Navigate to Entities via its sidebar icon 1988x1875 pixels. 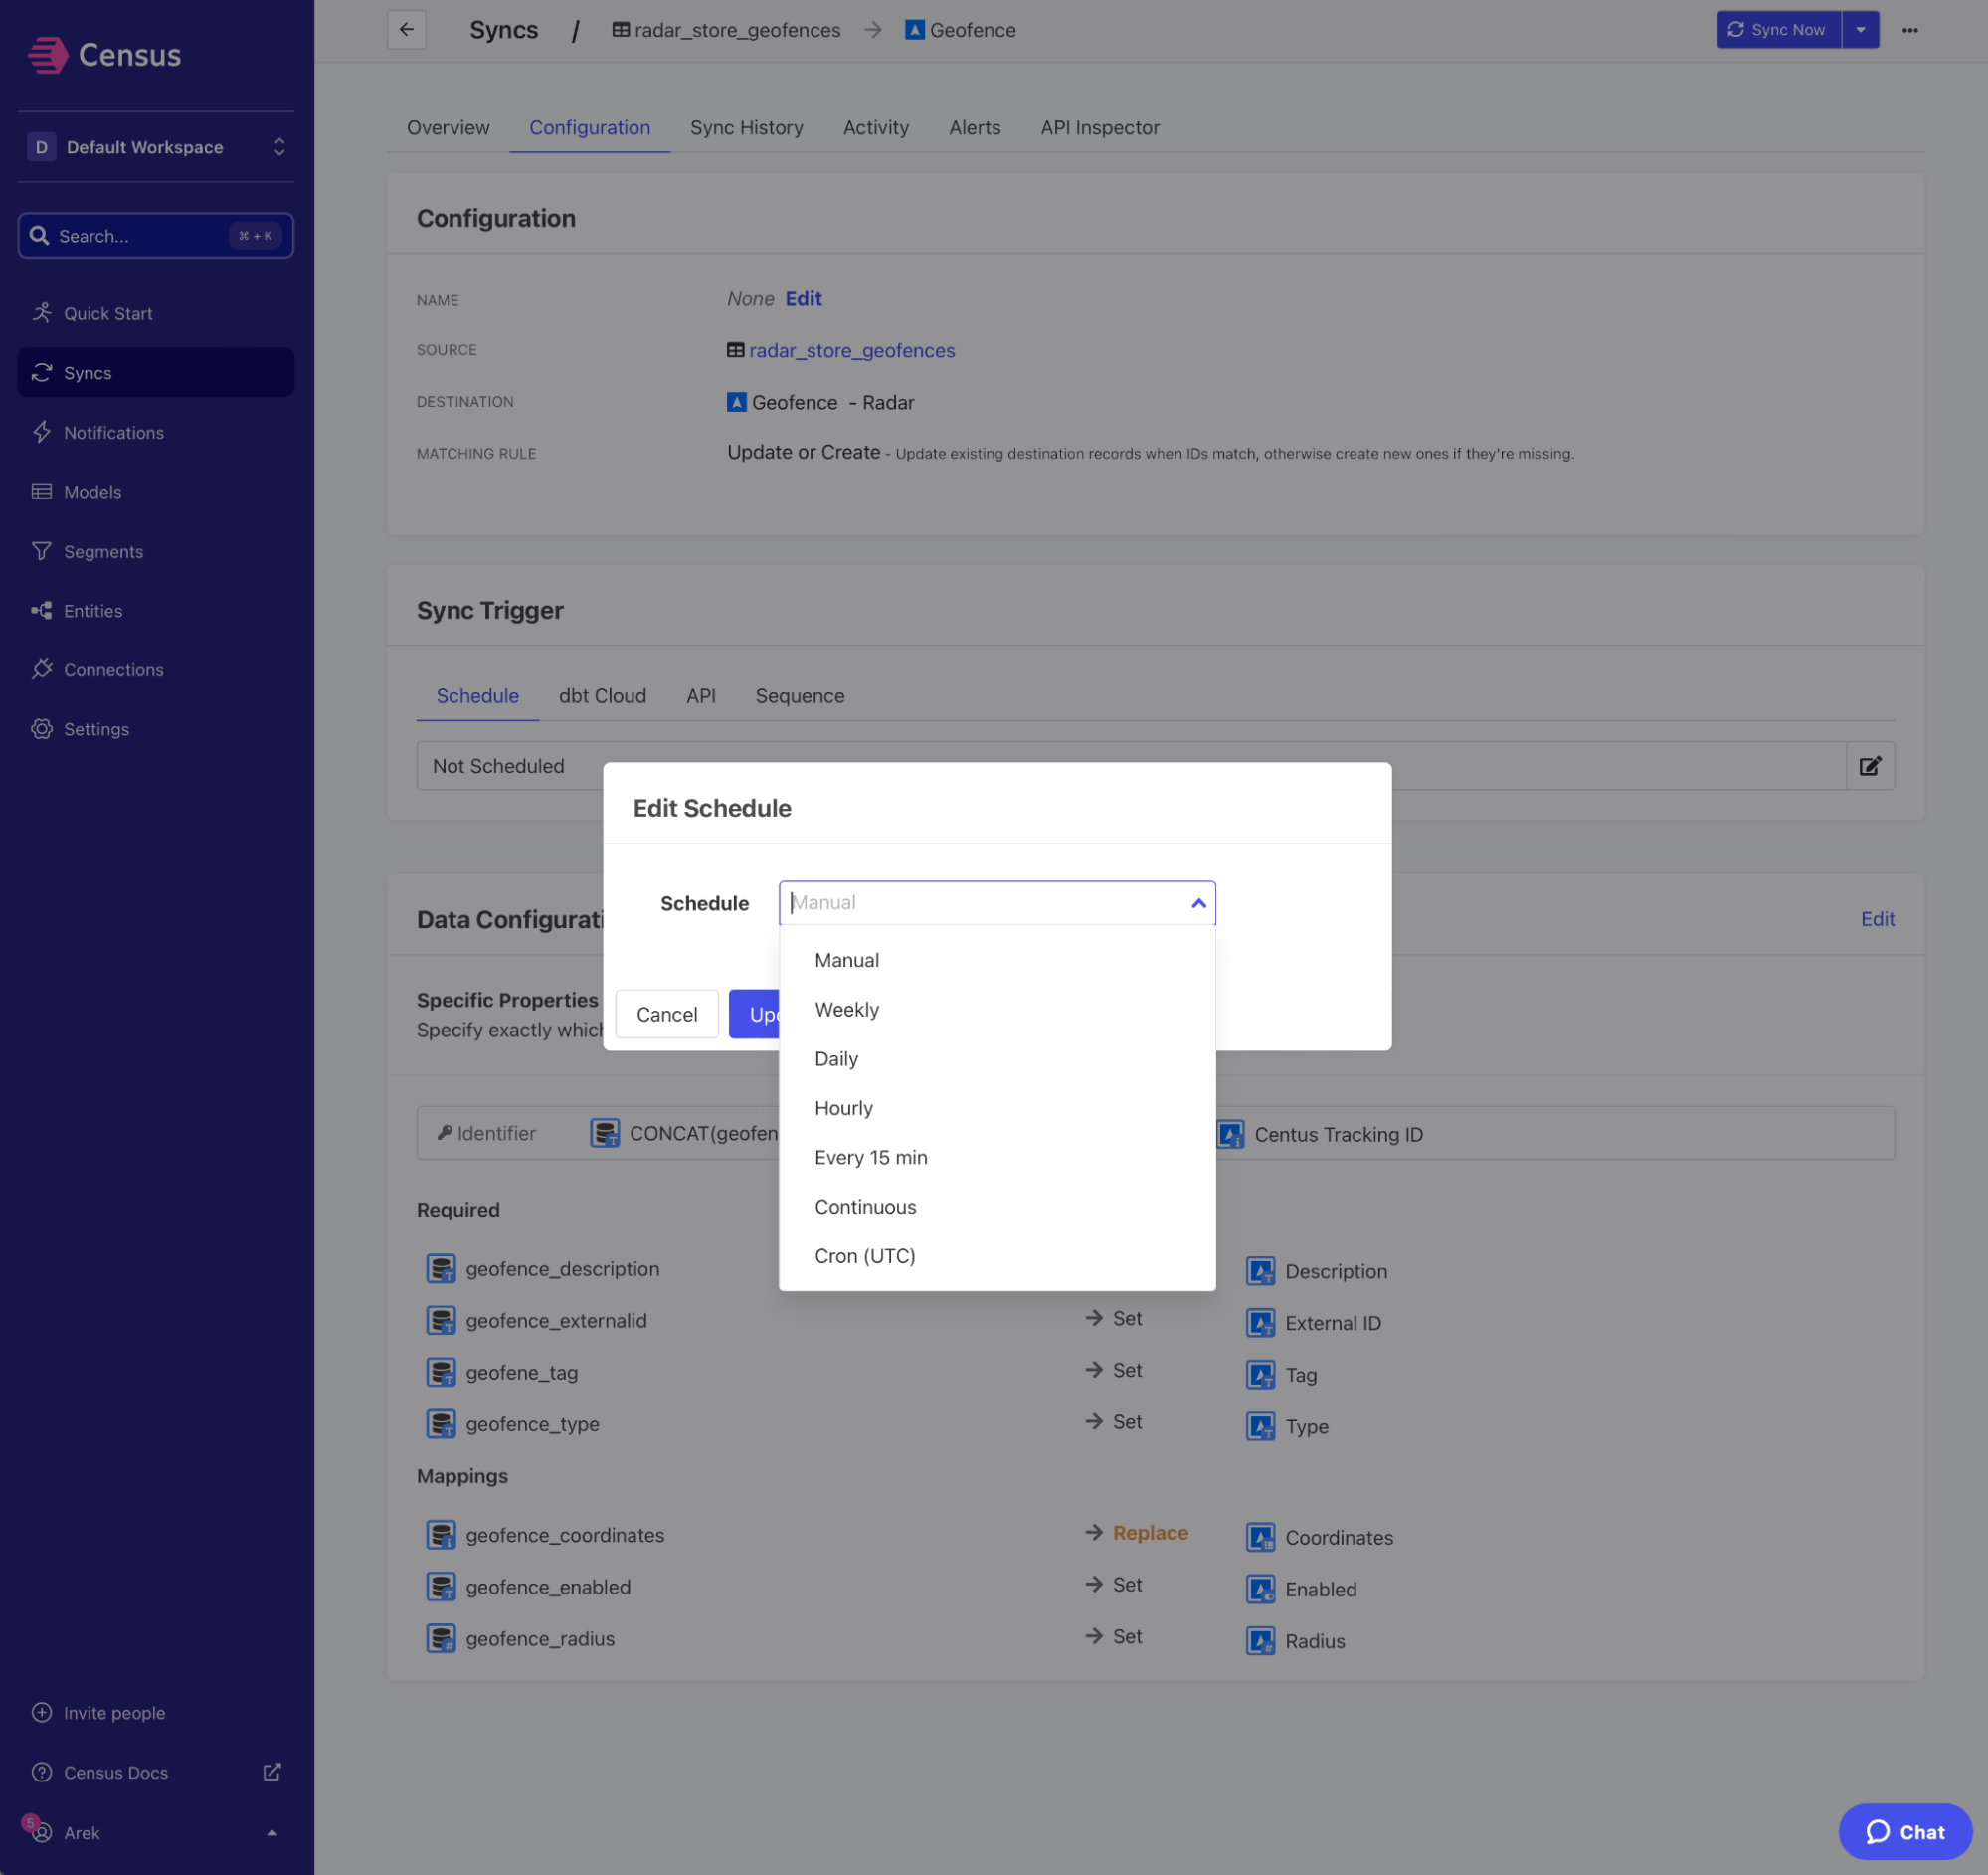[x=42, y=610]
